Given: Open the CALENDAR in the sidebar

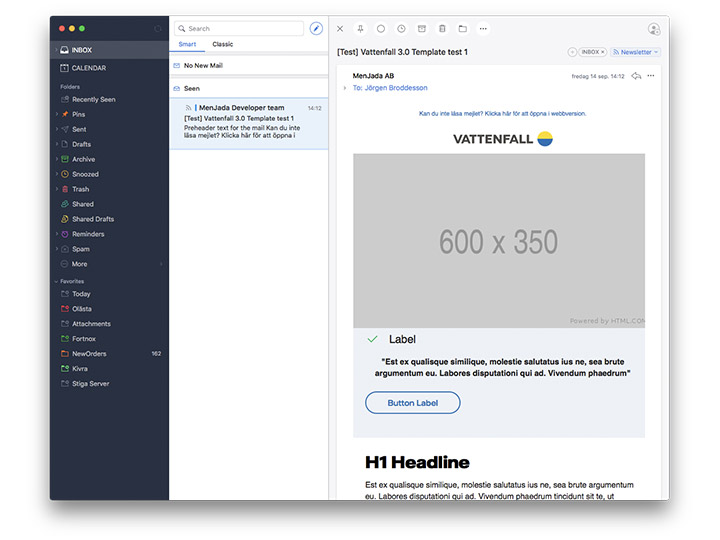Looking at the screenshot, I should [x=109, y=68].
